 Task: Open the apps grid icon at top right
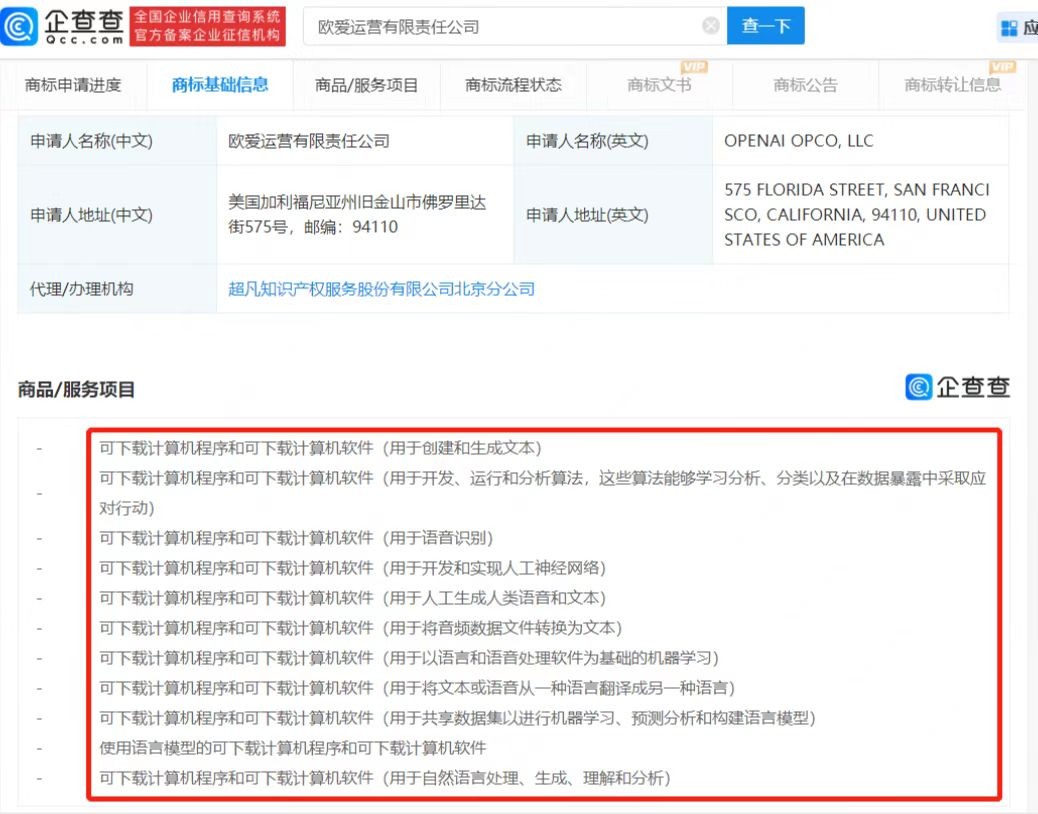coord(1009,28)
